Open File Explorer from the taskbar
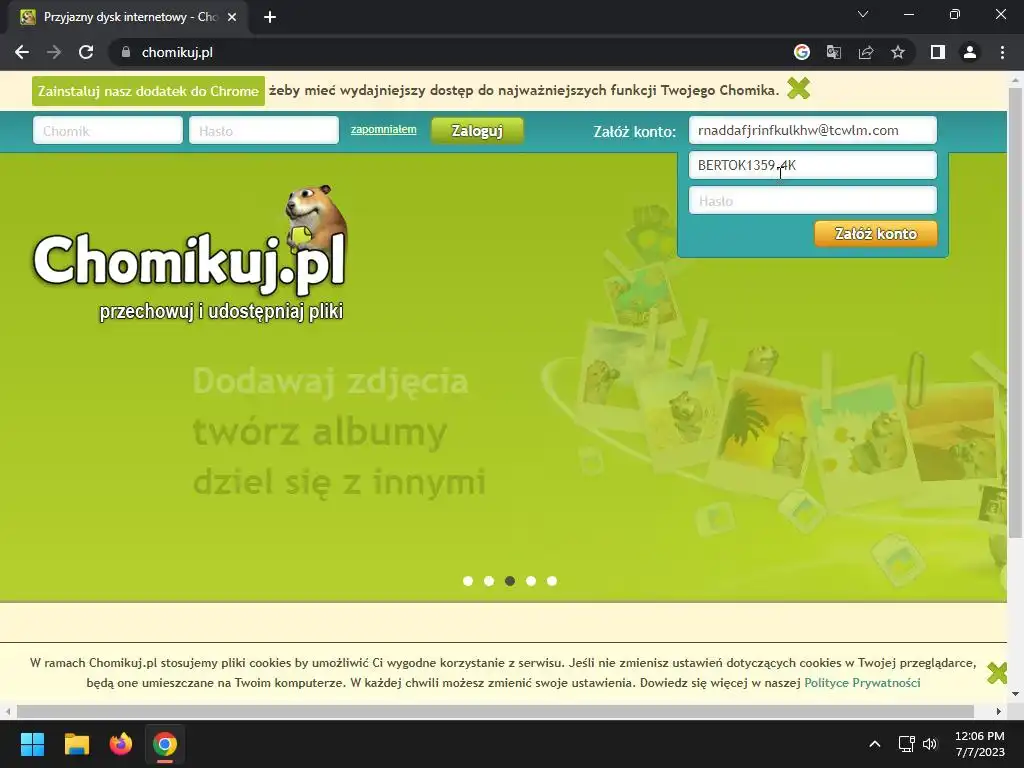The image size is (1024, 768). pyautogui.click(x=76, y=744)
